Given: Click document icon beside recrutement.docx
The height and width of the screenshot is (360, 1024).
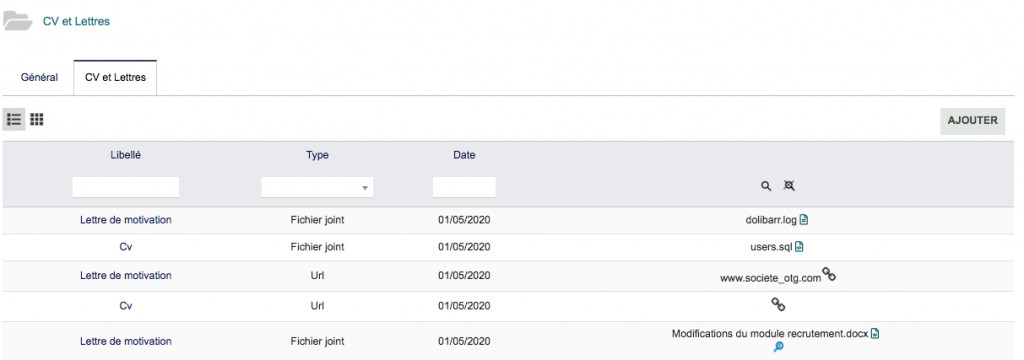Looking at the screenshot, I should tap(875, 334).
